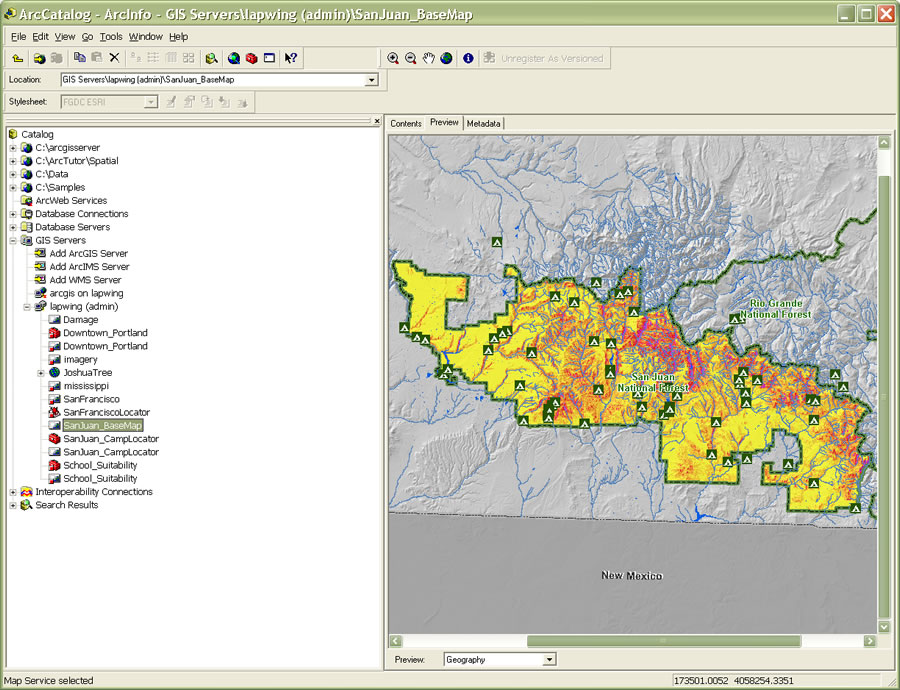Click the Connect to Folder icon
Screen dimensions: 900x690
tap(39, 58)
